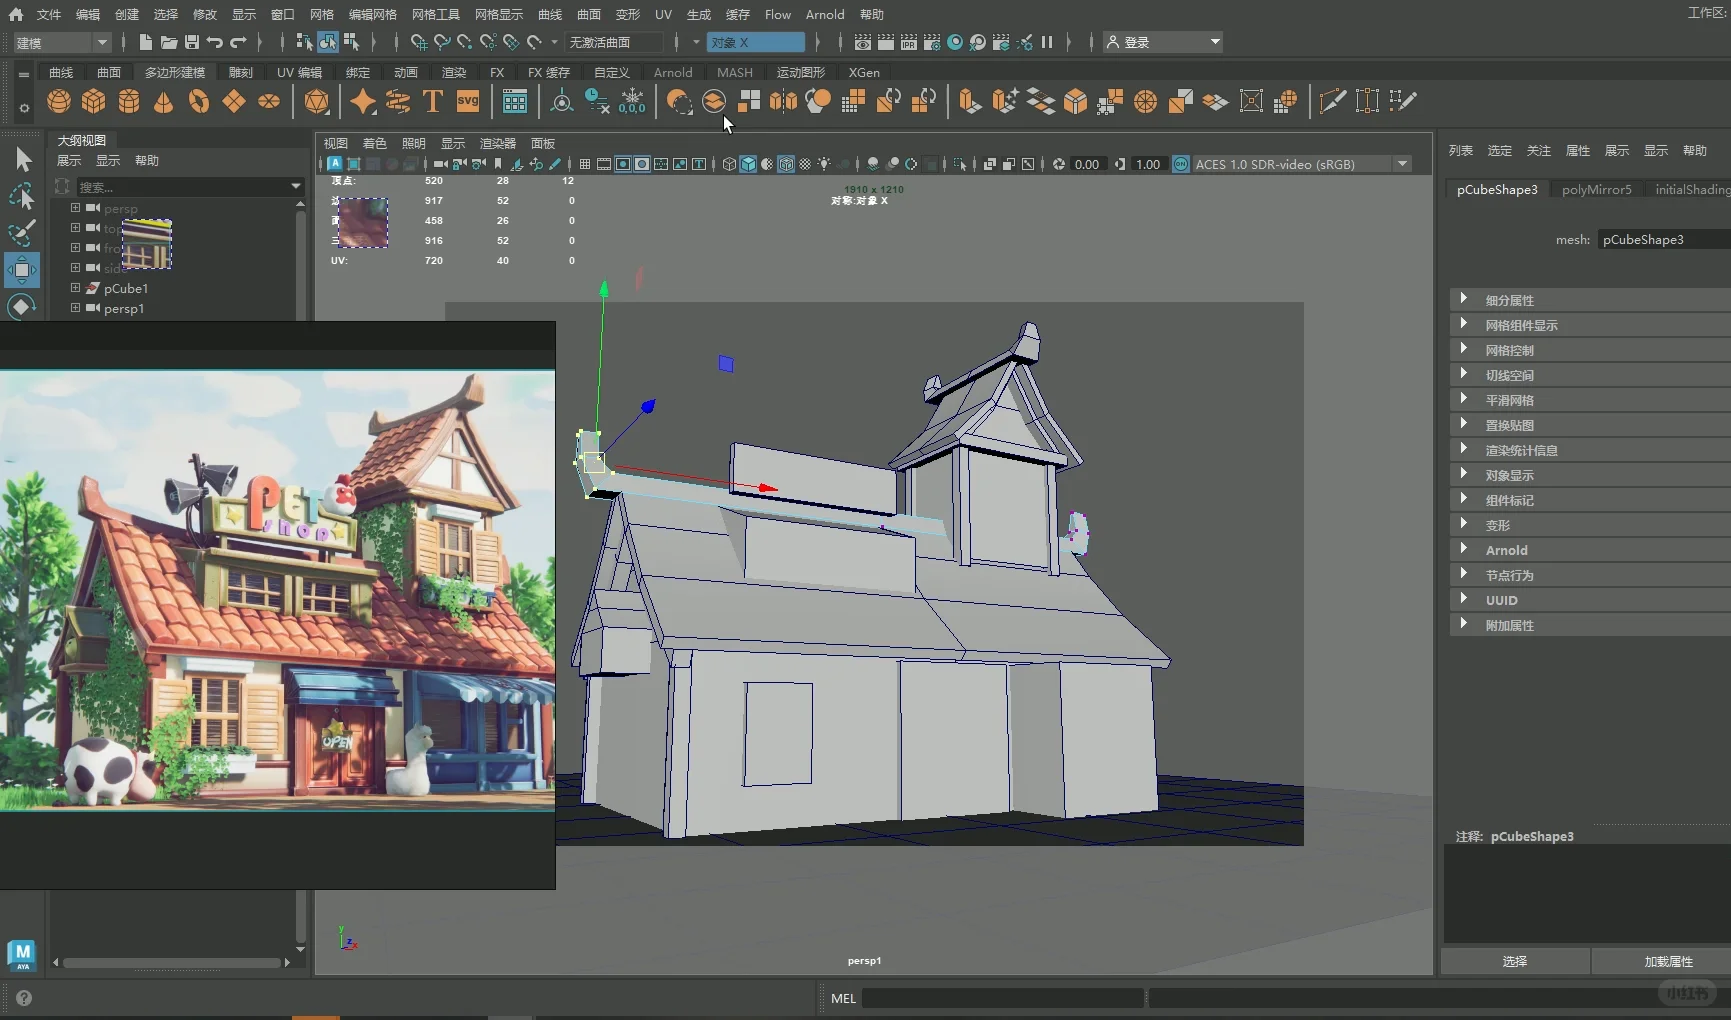
Task: Select the Paint selection tool in toolbox
Action: click(x=22, y=233)
